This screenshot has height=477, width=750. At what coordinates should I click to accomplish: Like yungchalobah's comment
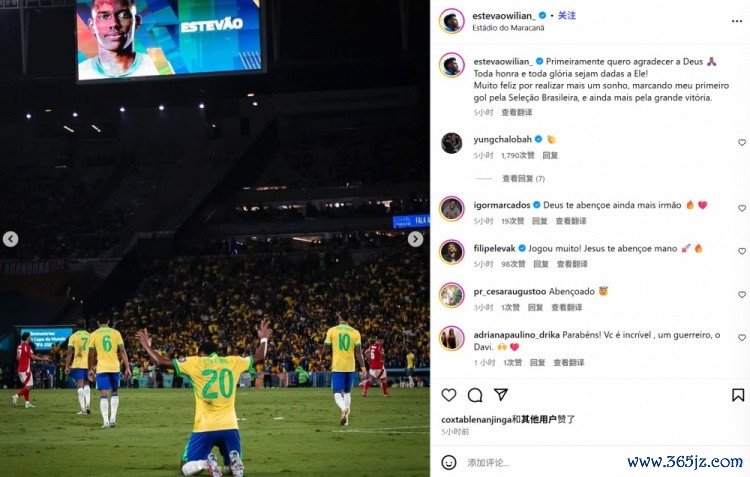[x=742, y=143]
